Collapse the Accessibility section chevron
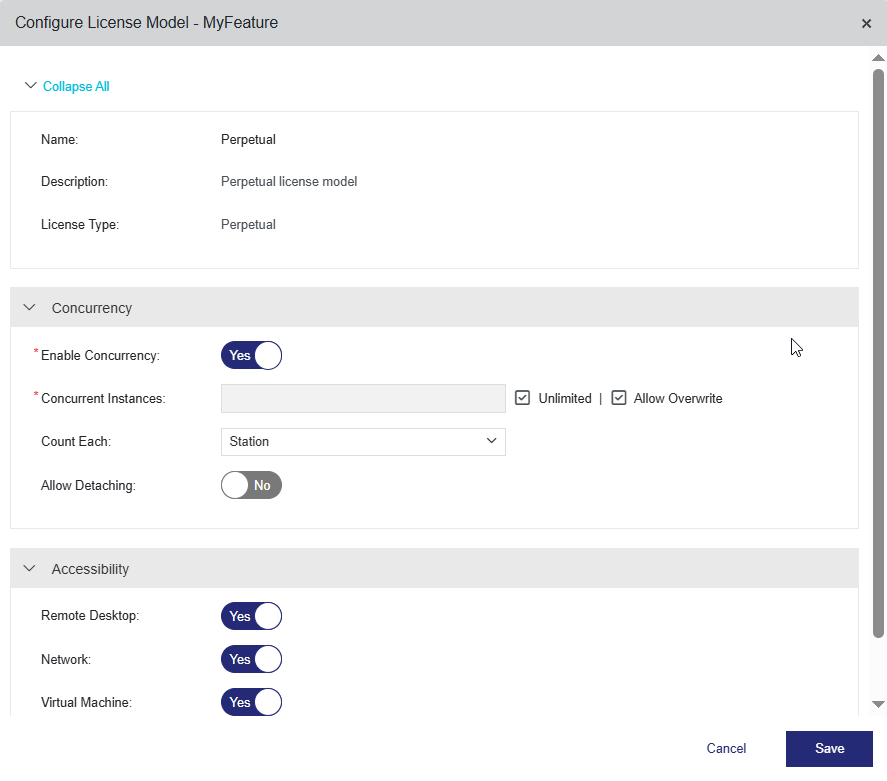This screenshot has width=887, height=781. coord(29,569)
